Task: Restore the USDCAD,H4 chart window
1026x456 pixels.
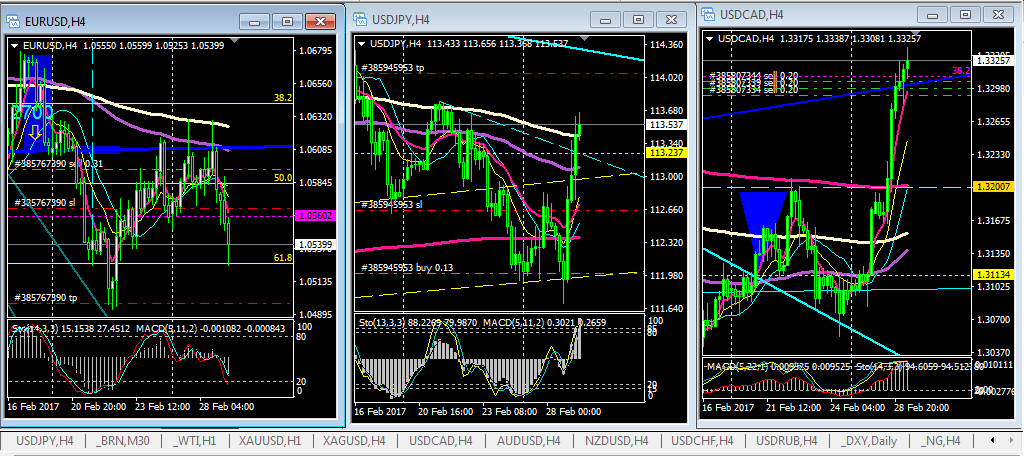Action: (x=965, y=14)
